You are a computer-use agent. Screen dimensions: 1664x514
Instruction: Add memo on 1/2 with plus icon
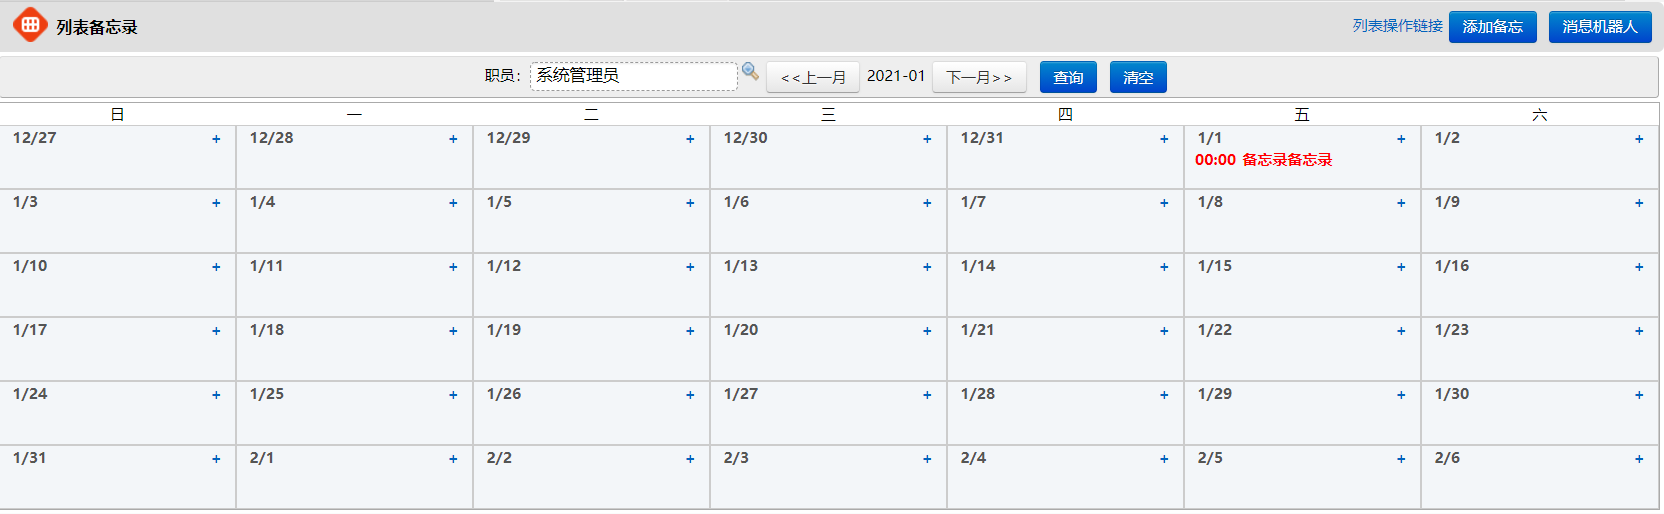tap(1639, 139)
